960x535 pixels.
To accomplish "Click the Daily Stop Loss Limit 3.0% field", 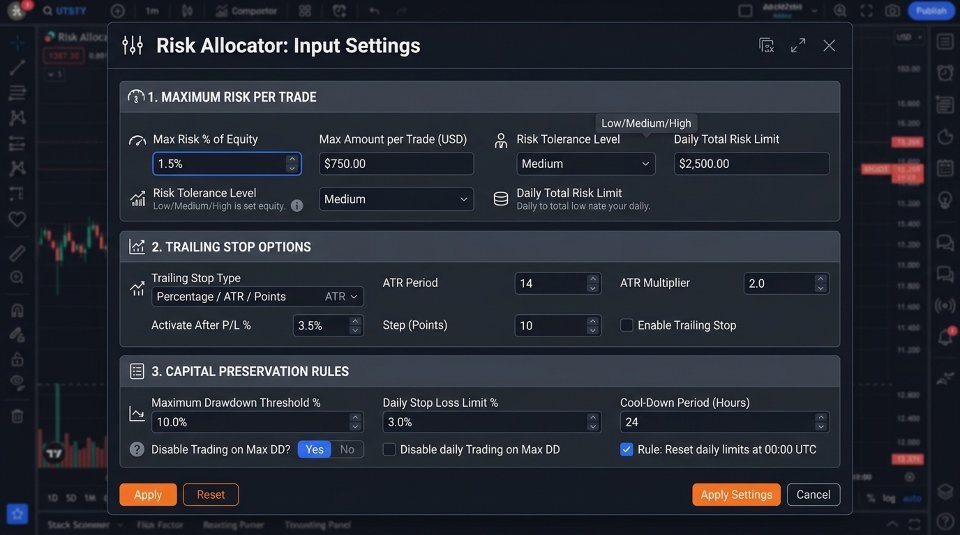I will point(492,422).
